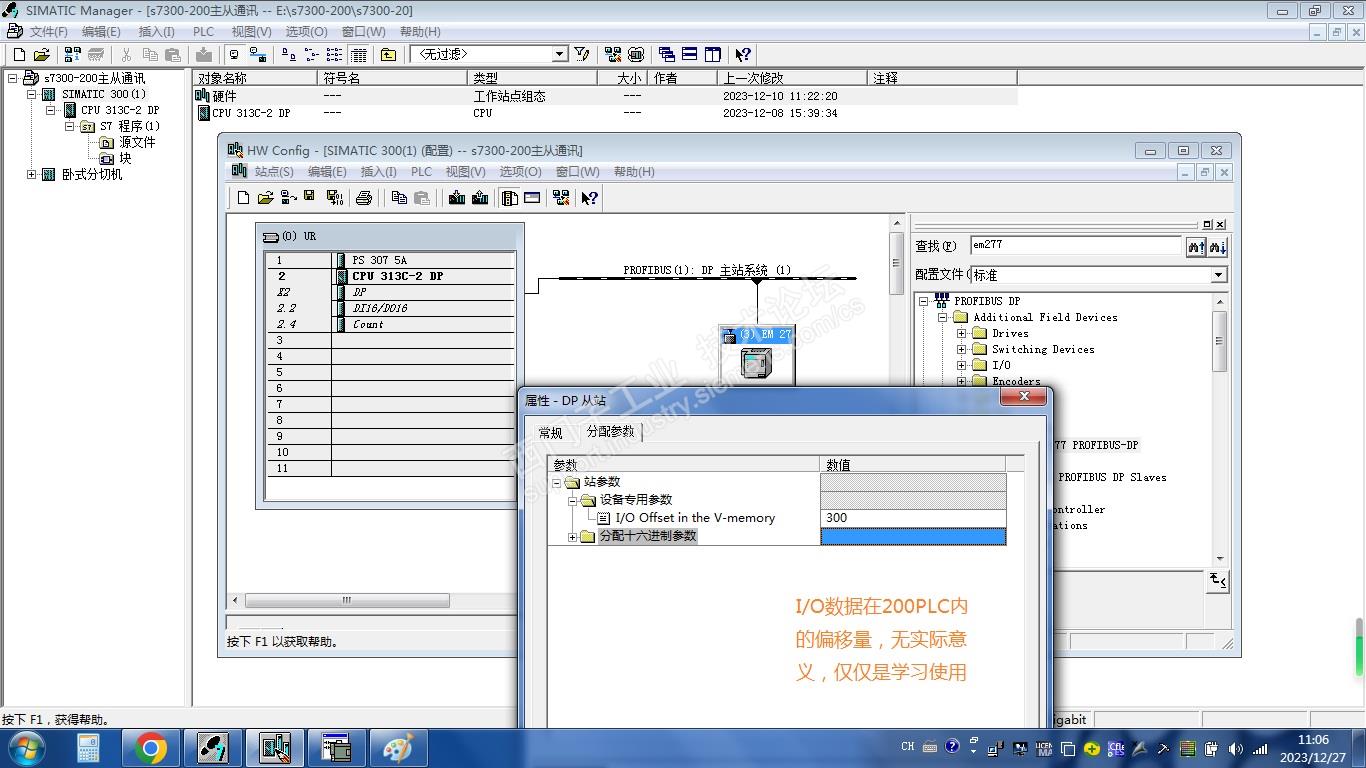This screenshot has height=768, width=1366.
Task: Collapse 站参数 node in properties dialog
Action: 557,483
